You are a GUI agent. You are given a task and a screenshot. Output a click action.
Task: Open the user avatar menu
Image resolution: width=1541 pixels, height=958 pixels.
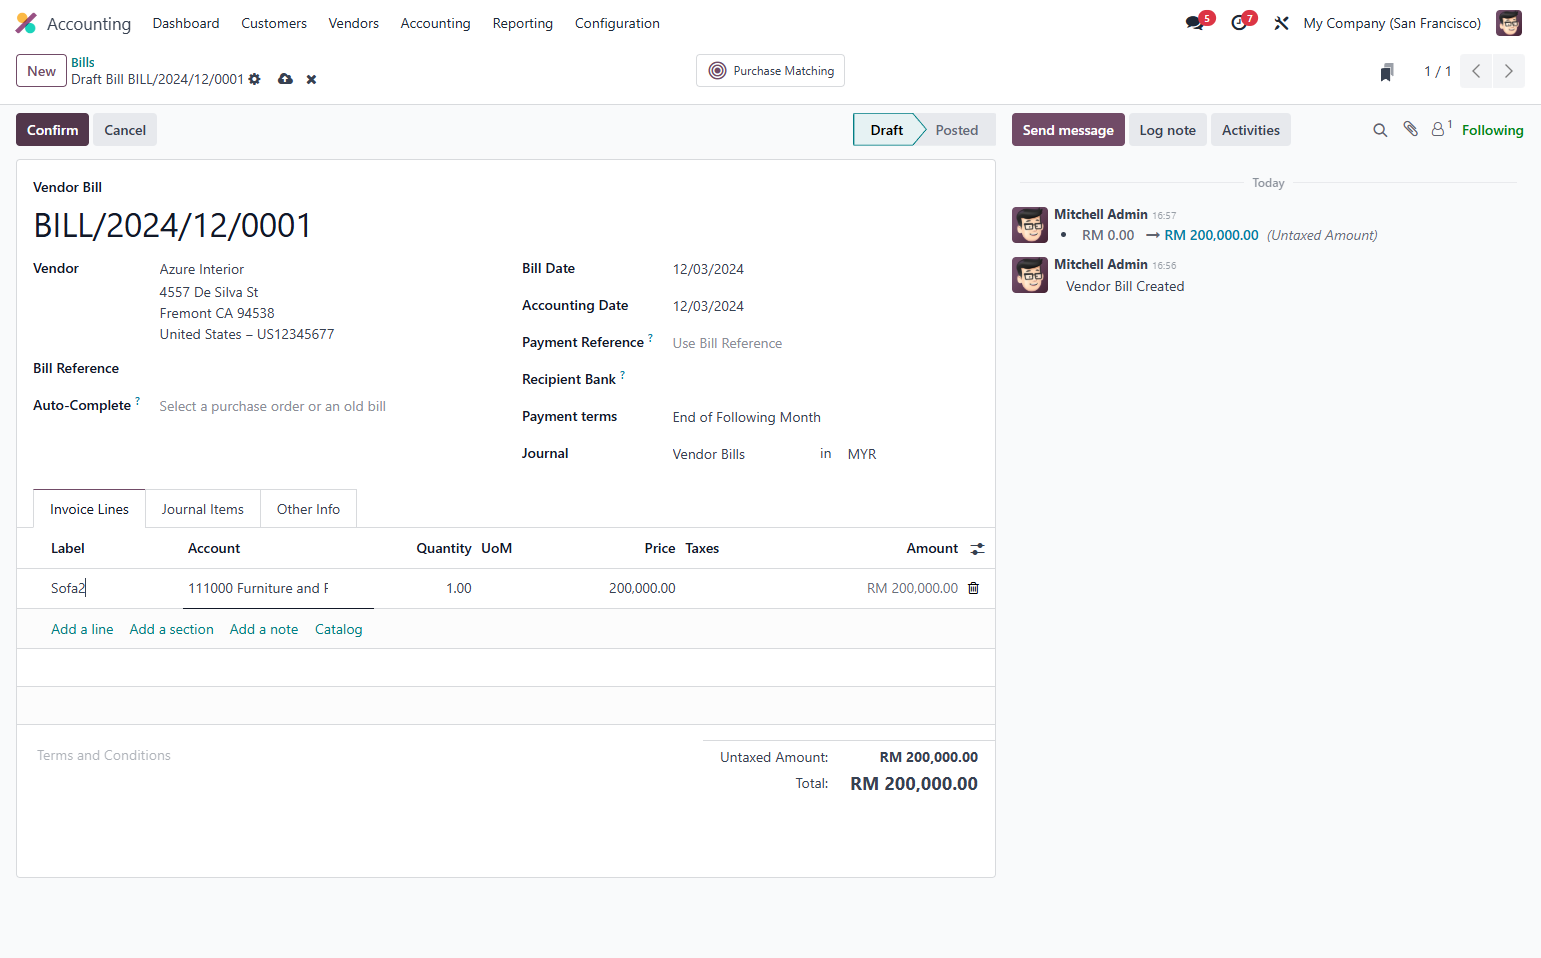click(x=1508, y=23)
